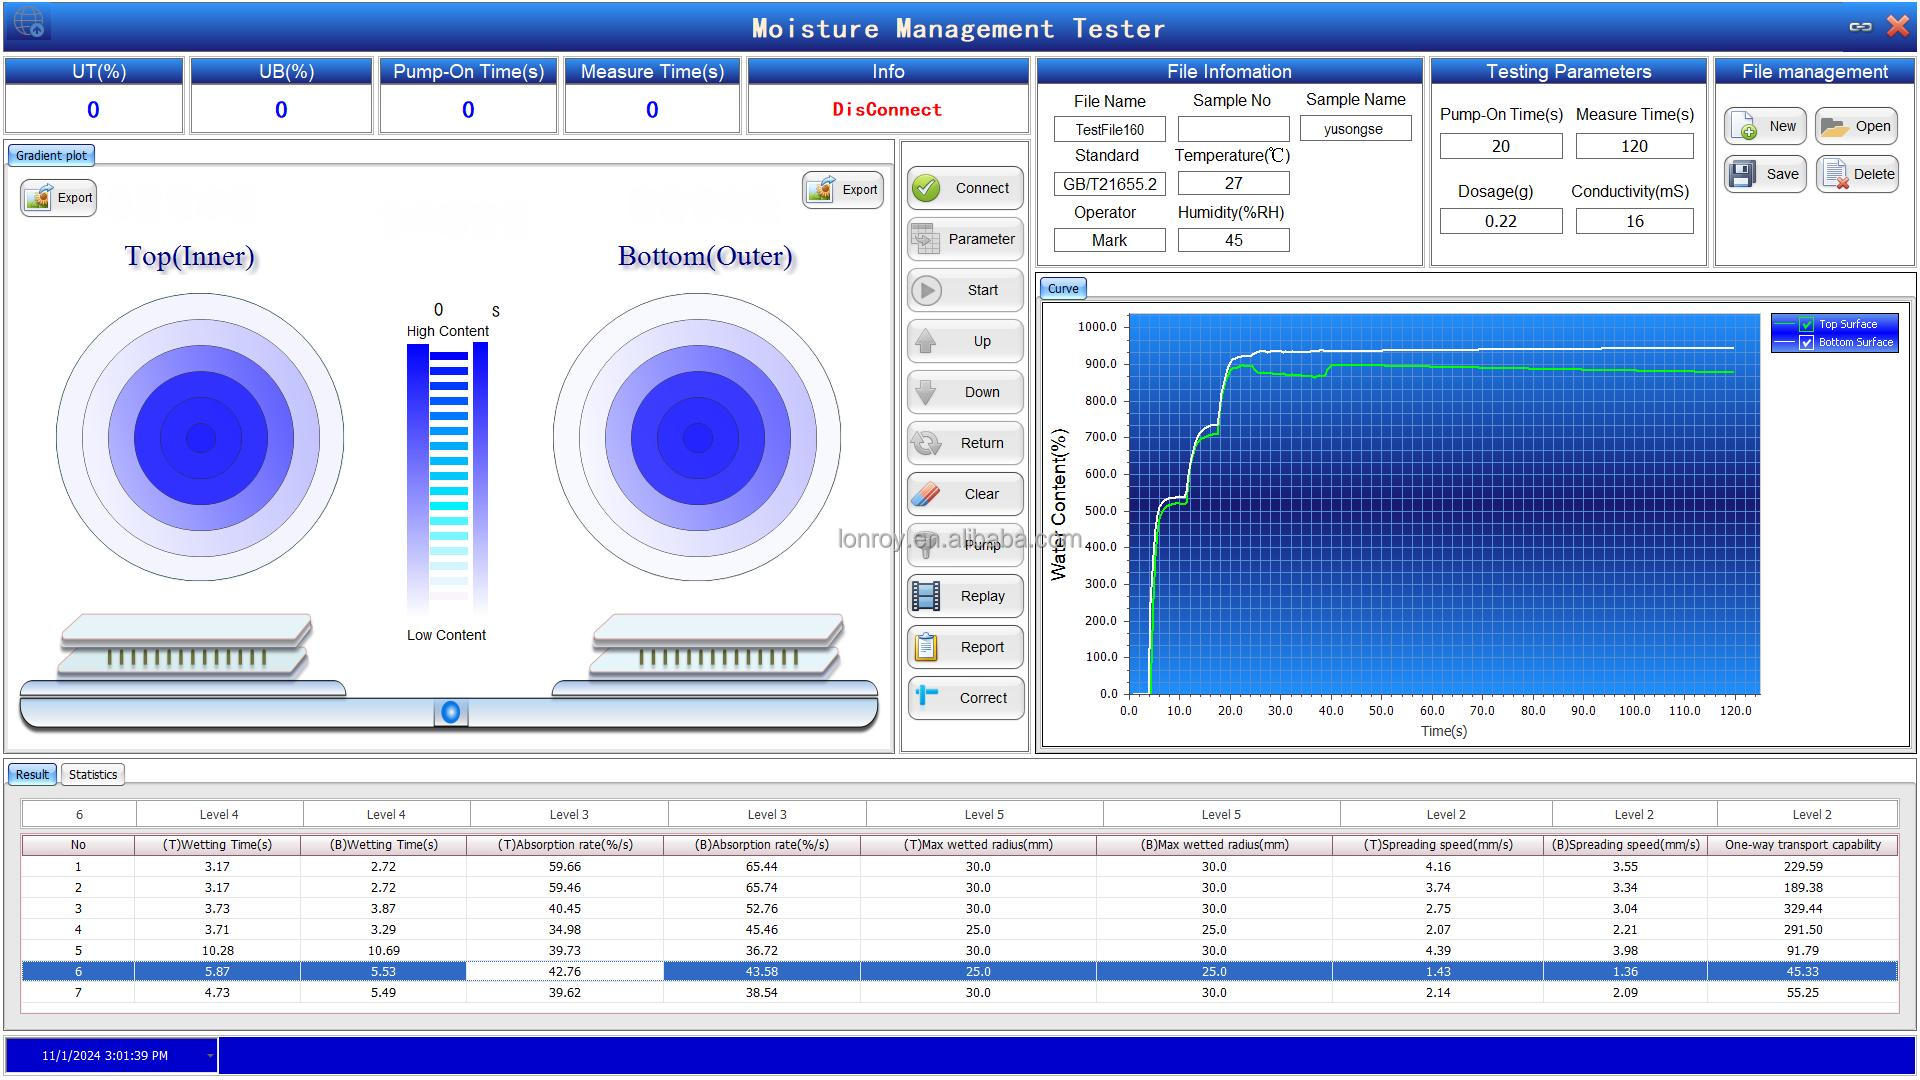This screenshot has height=1080, width=1920.
Task: Start the test with Start button
Action: click(965, 290)
